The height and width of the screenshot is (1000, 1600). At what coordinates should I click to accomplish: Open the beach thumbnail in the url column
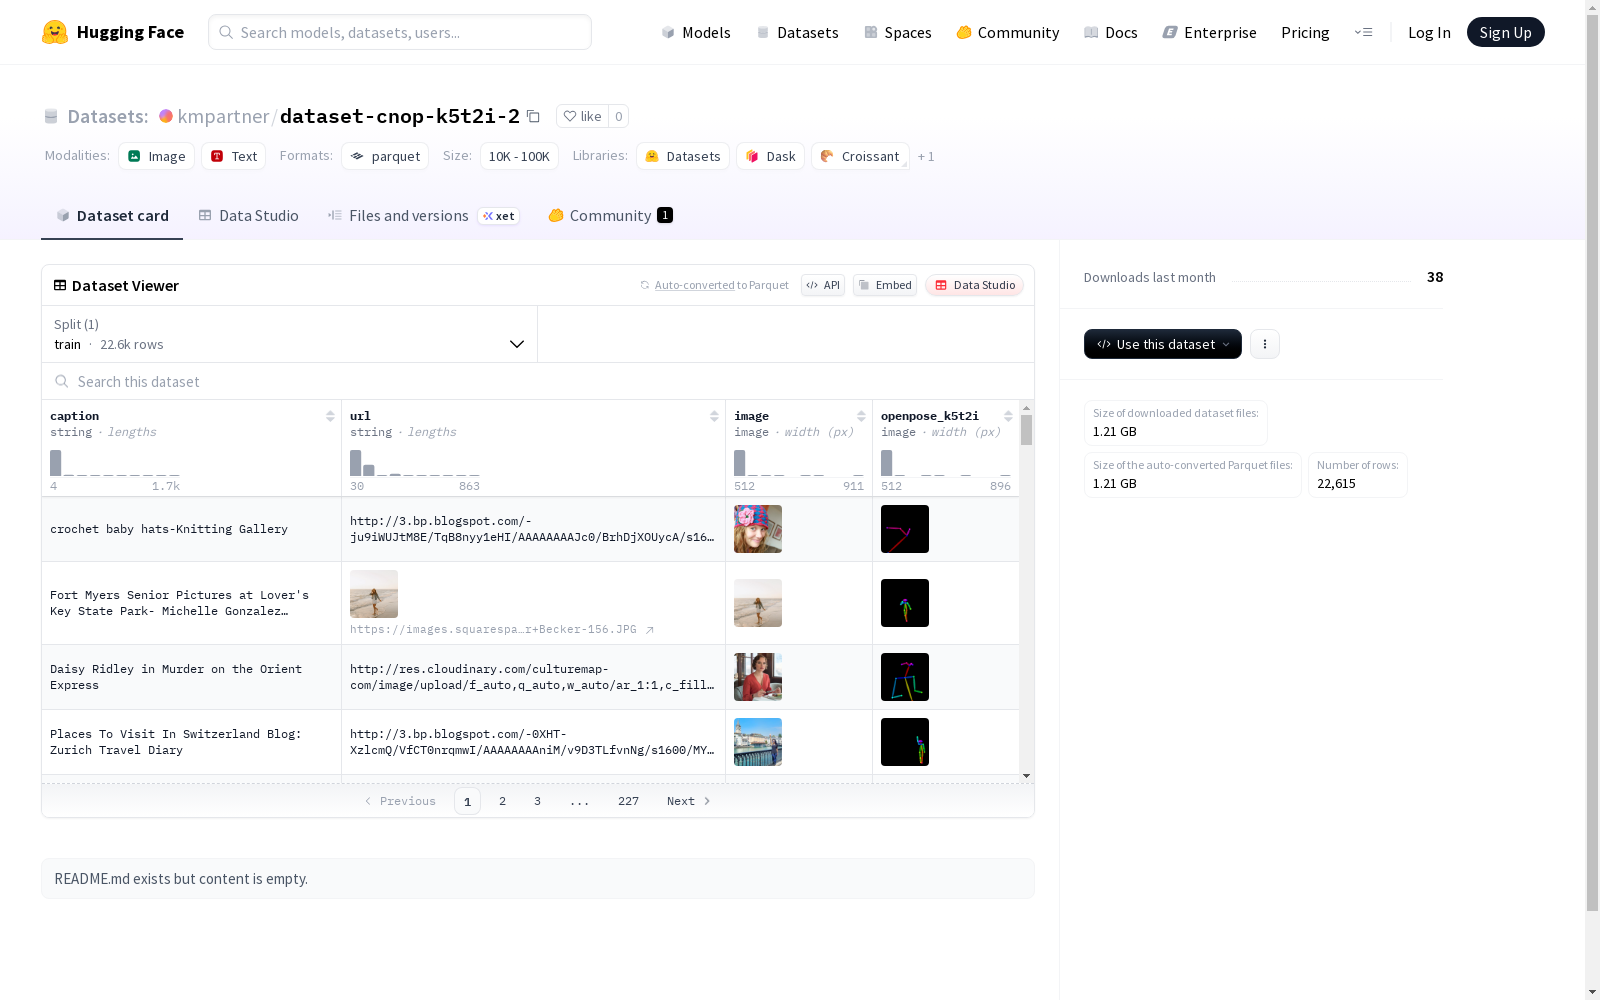pos(374,594)
